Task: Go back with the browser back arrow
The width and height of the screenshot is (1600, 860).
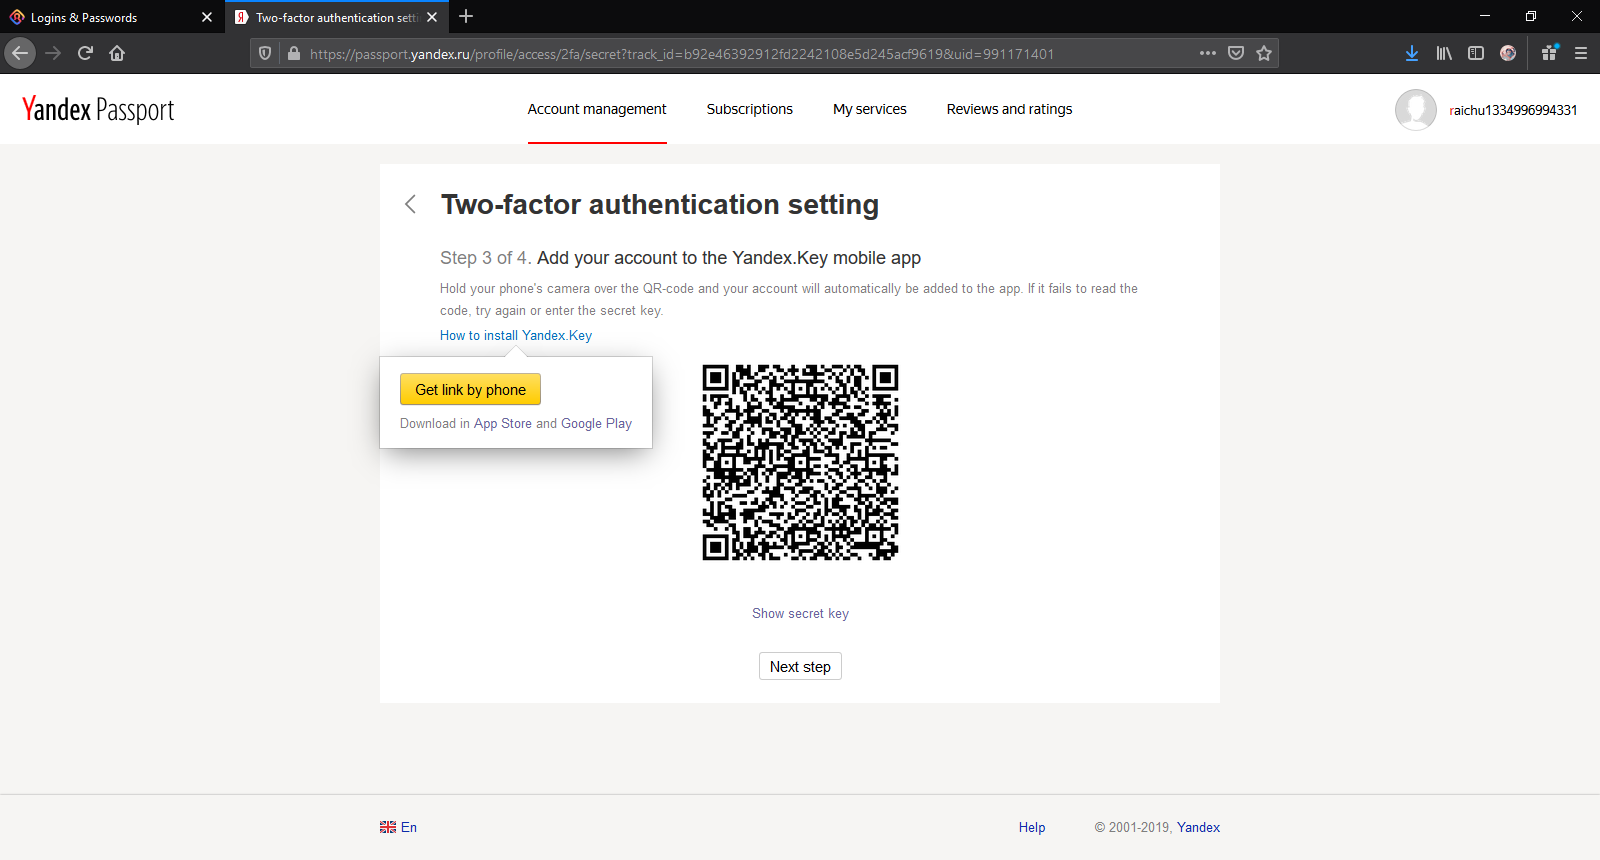Action: click(x=20, y=53)
